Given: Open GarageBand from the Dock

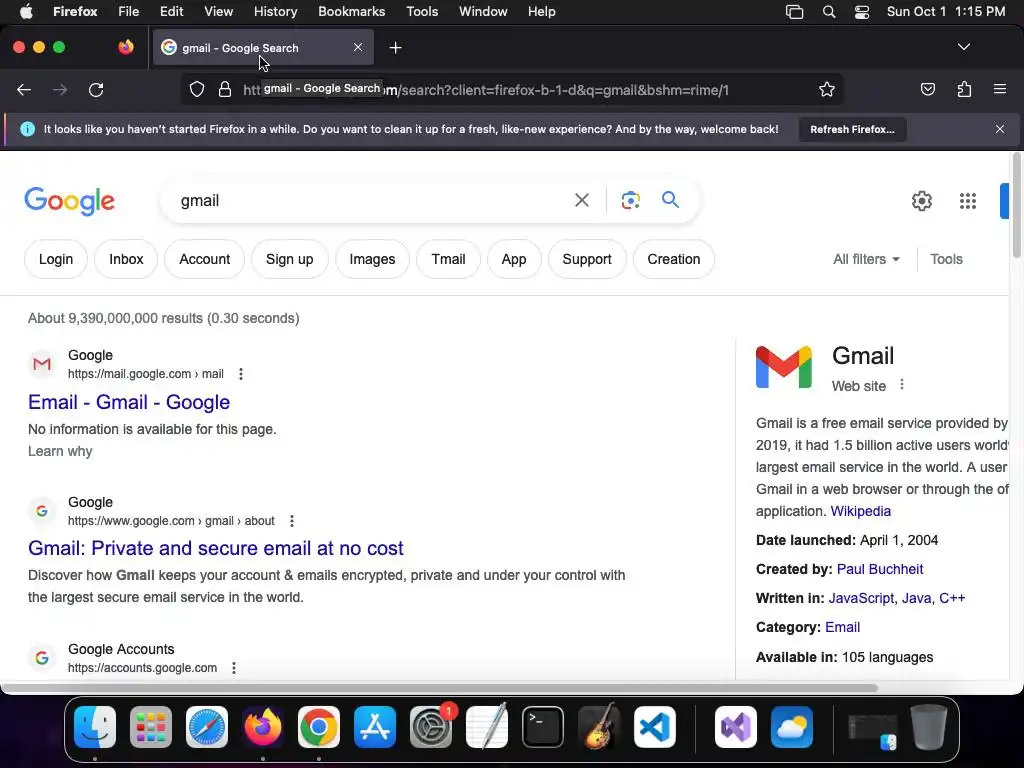Looking at the screenshot, I should (599, 727).
